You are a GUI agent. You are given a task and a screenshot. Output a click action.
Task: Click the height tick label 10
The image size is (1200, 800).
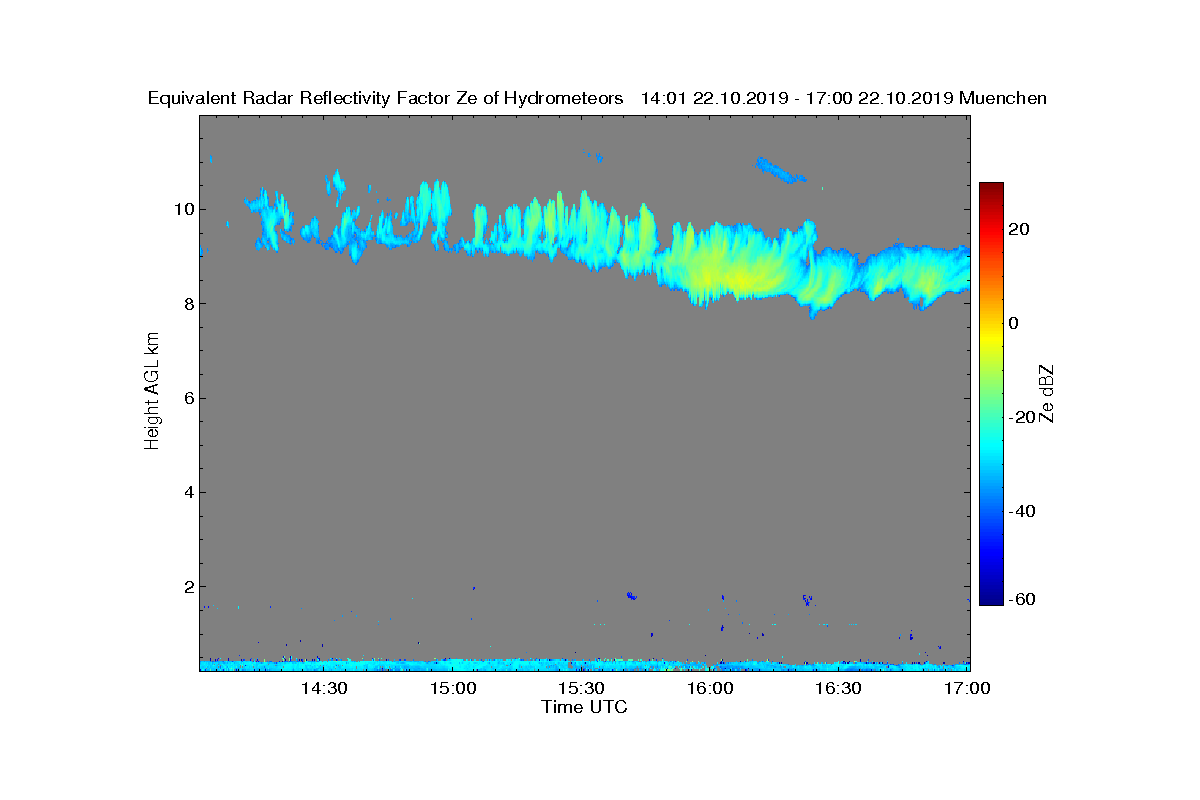point(184,209)
